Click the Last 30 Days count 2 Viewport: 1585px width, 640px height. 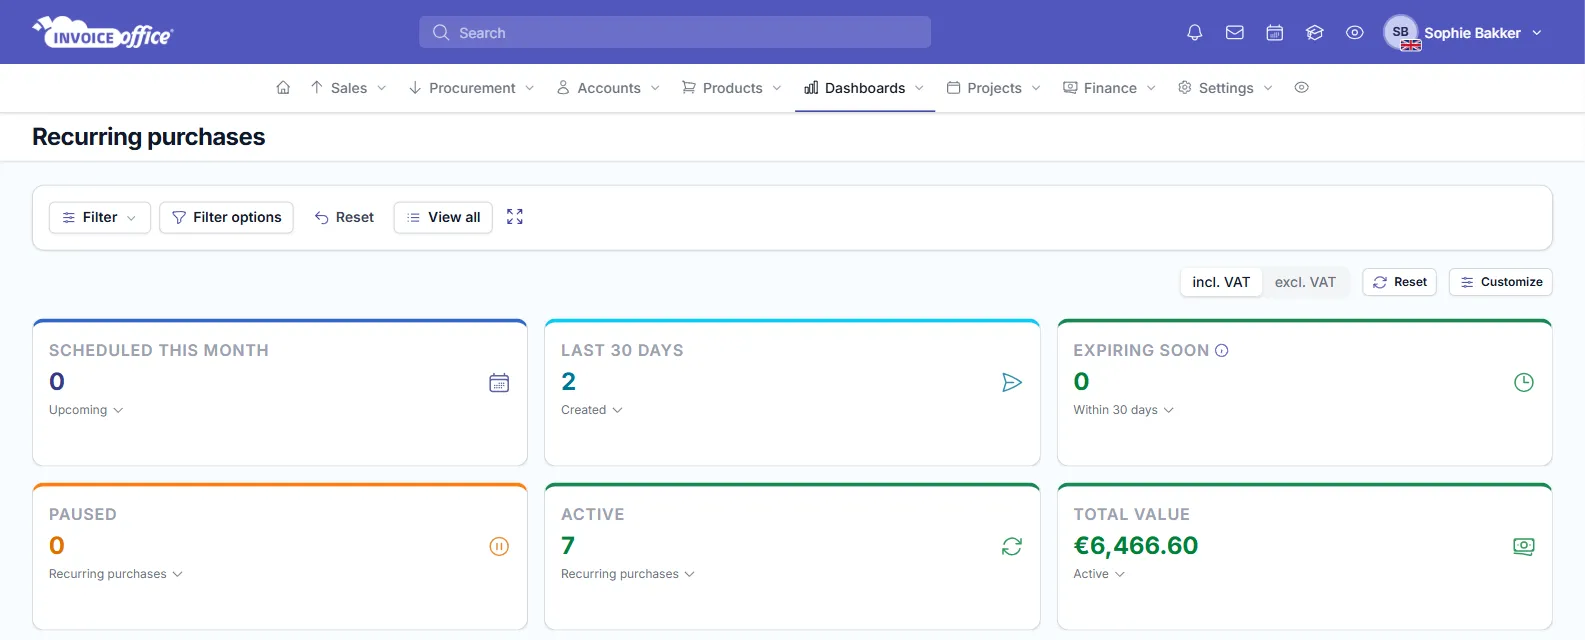568,382
